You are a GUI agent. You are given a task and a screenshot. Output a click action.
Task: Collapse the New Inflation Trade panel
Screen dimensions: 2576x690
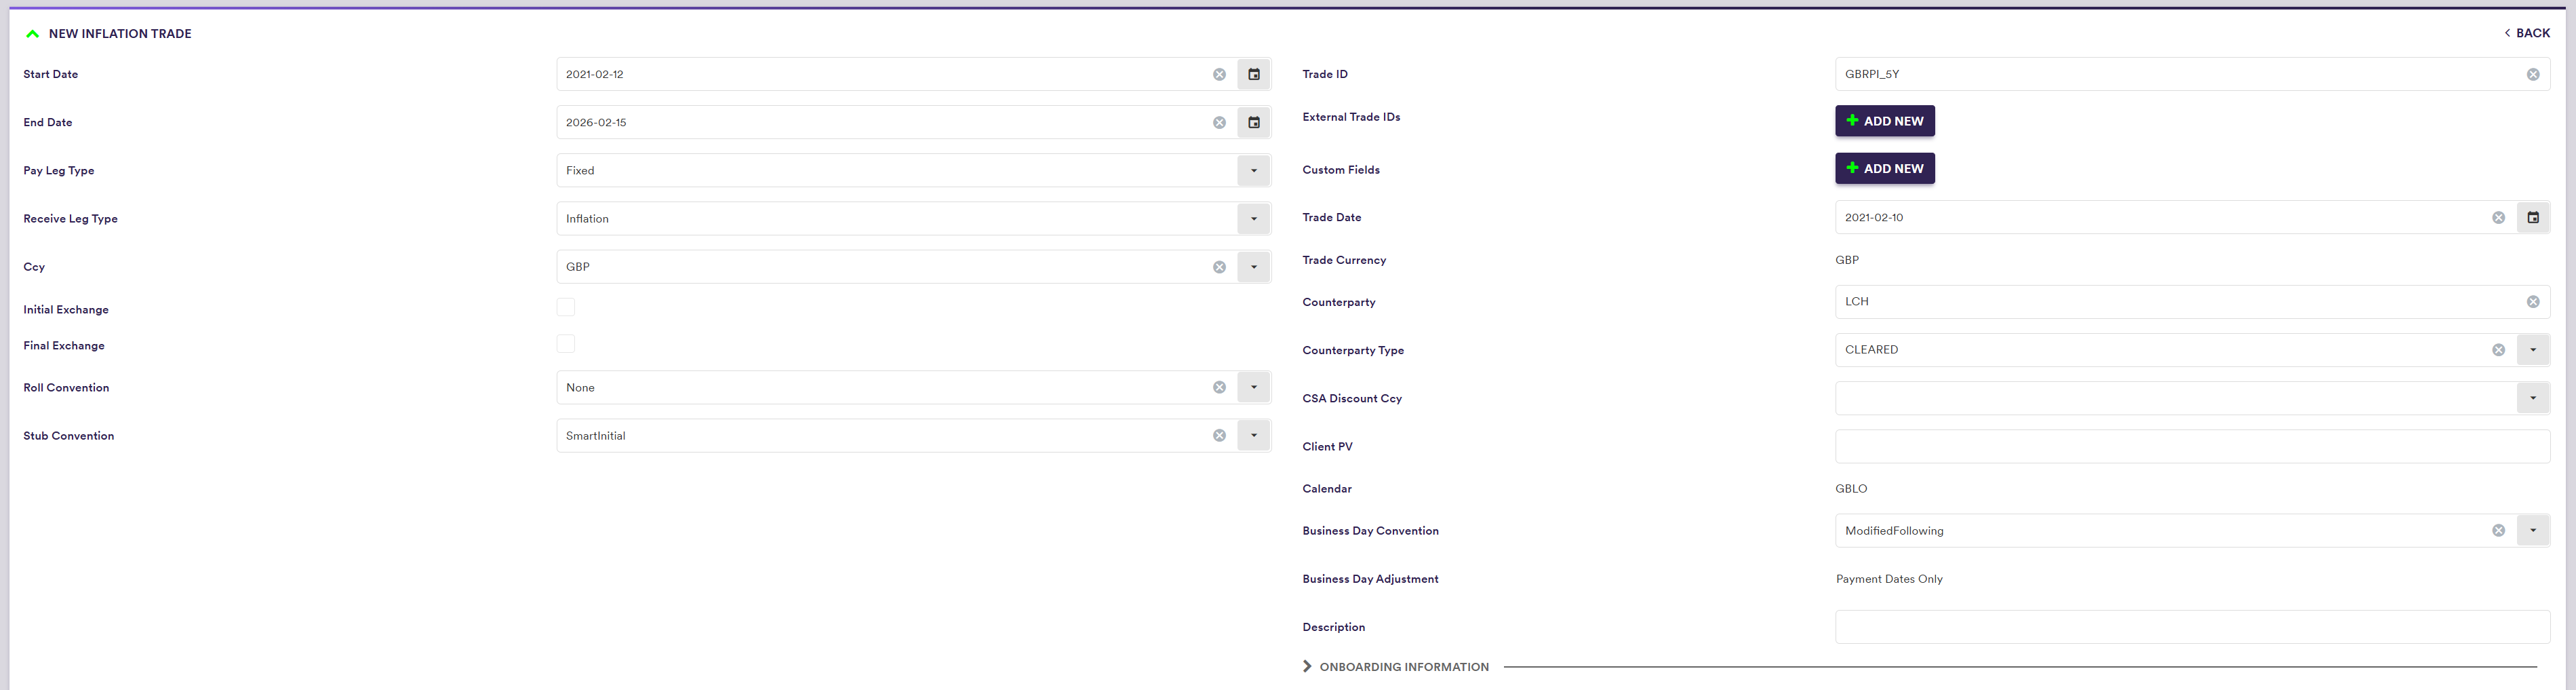tap(33, 34)
